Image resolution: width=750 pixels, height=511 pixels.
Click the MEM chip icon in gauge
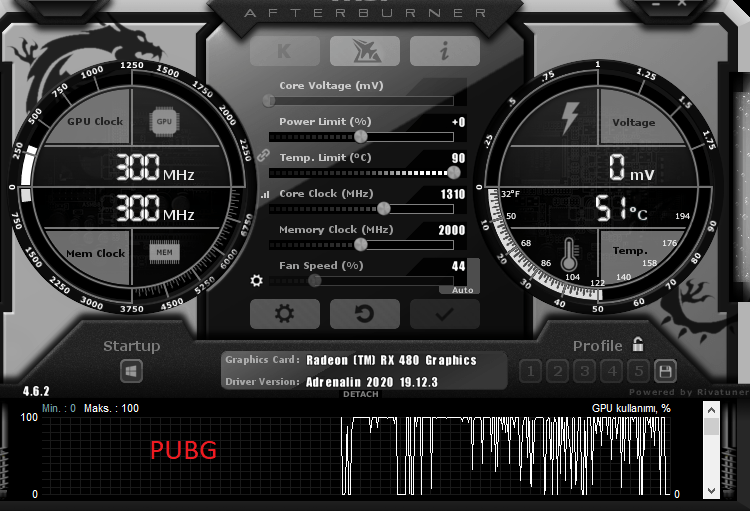click(165, 252)
